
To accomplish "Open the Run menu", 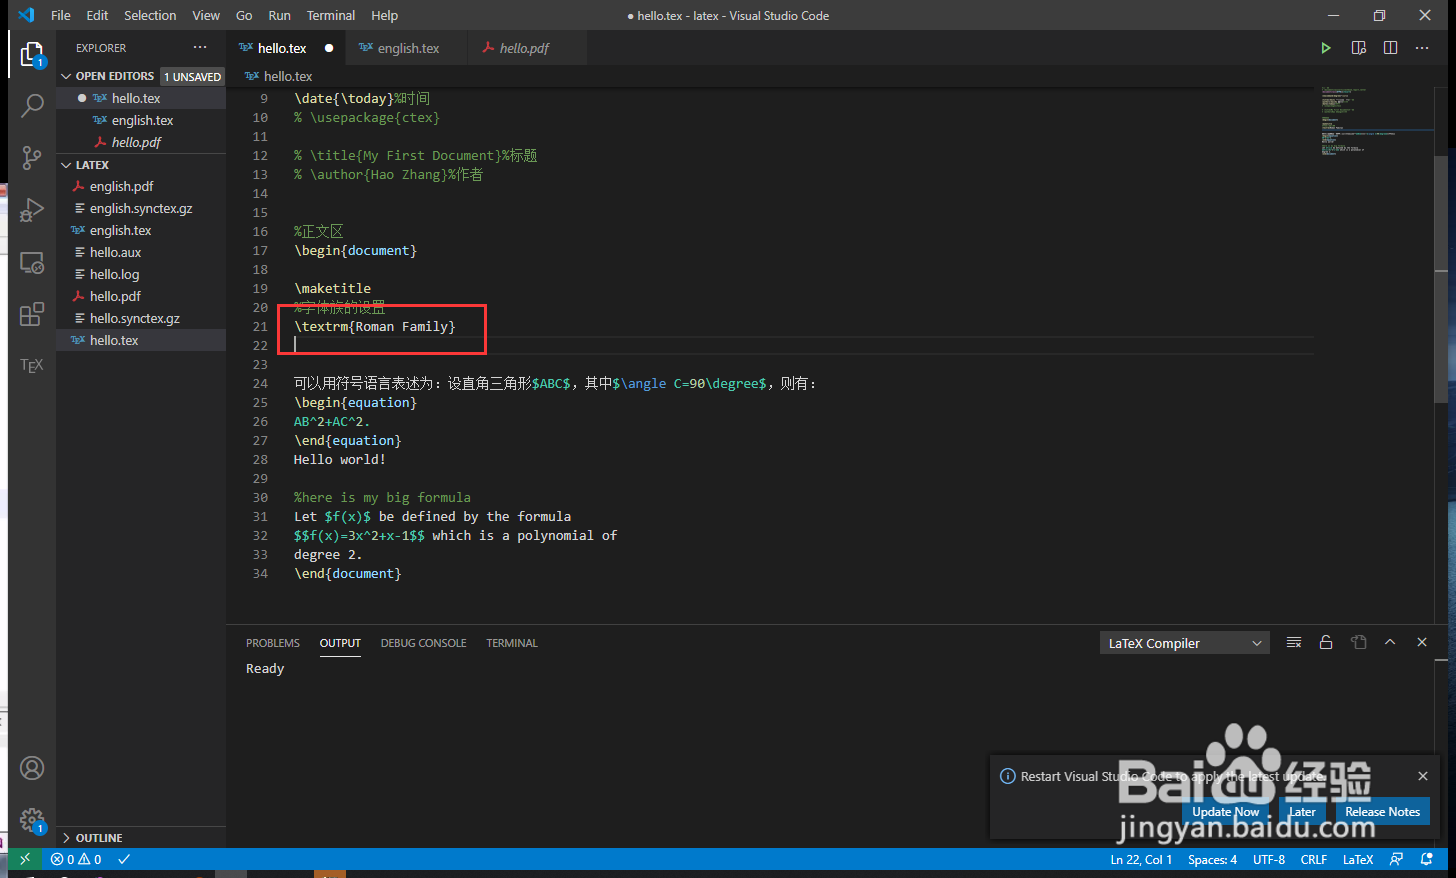I will point(280,15).
